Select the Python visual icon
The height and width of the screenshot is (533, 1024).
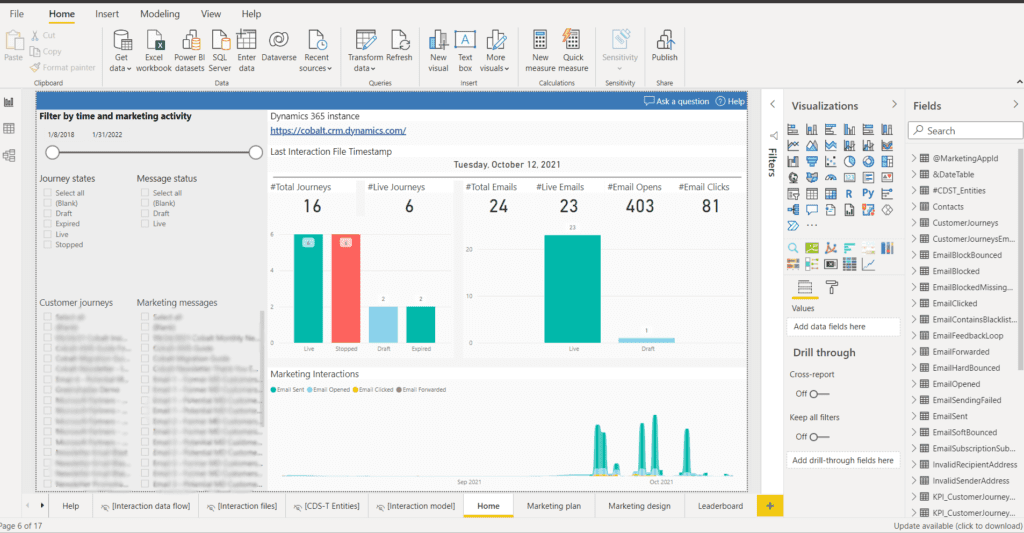(x=868, y=193)
